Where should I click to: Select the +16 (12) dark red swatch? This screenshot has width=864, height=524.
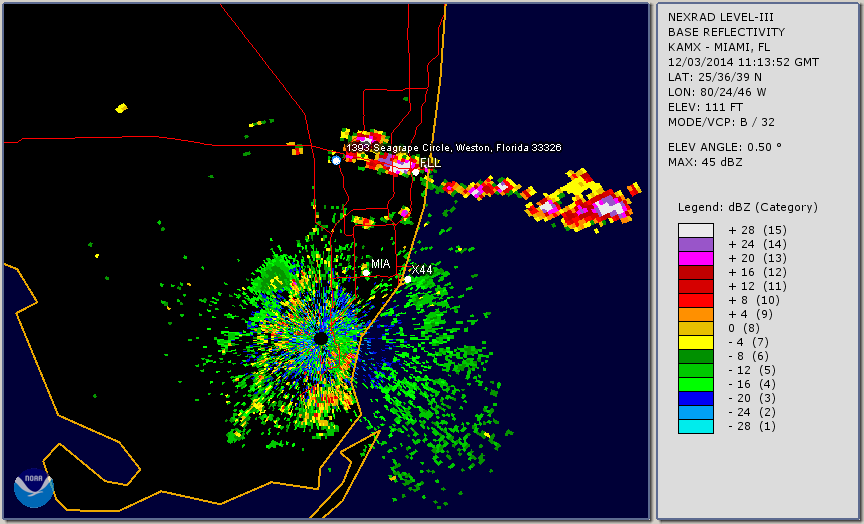696,272
